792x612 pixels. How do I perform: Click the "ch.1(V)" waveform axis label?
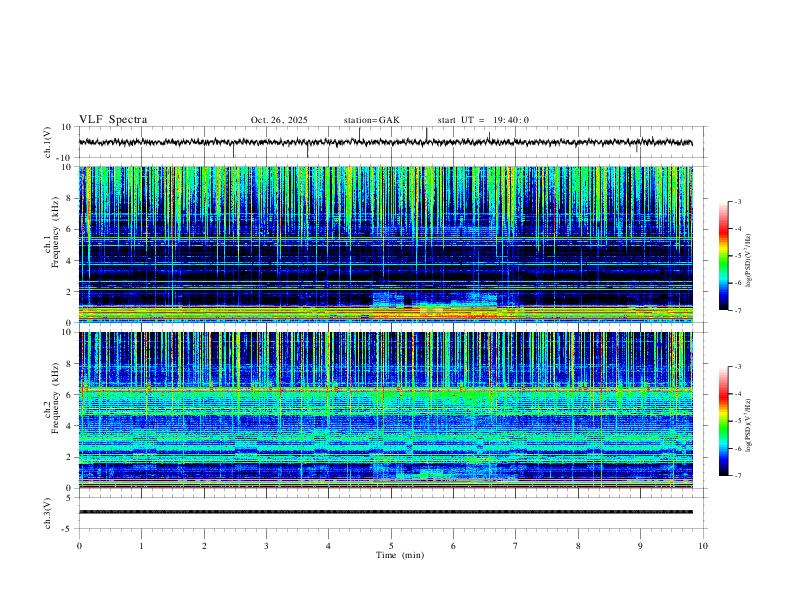[x=48, y=142]
